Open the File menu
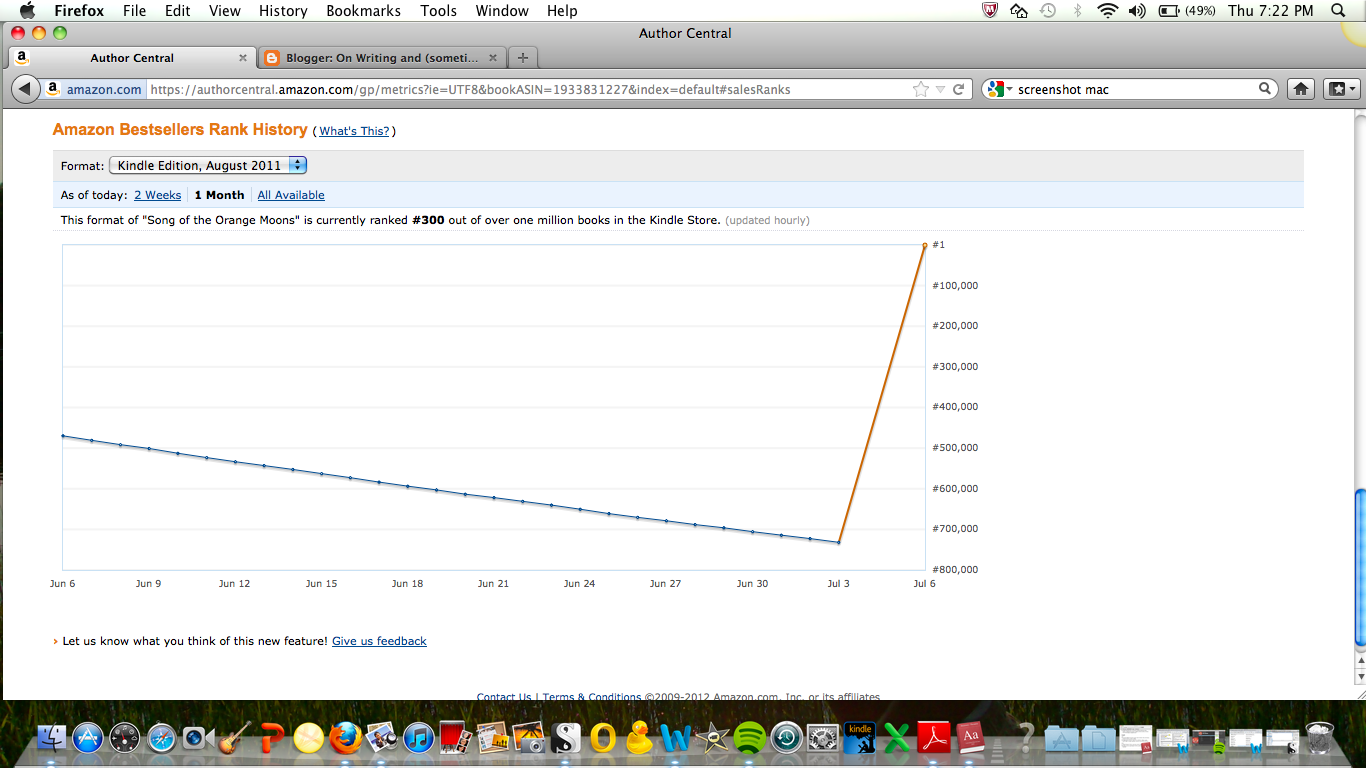Viewport: 1366px width, 768px height. pos(134,11)
